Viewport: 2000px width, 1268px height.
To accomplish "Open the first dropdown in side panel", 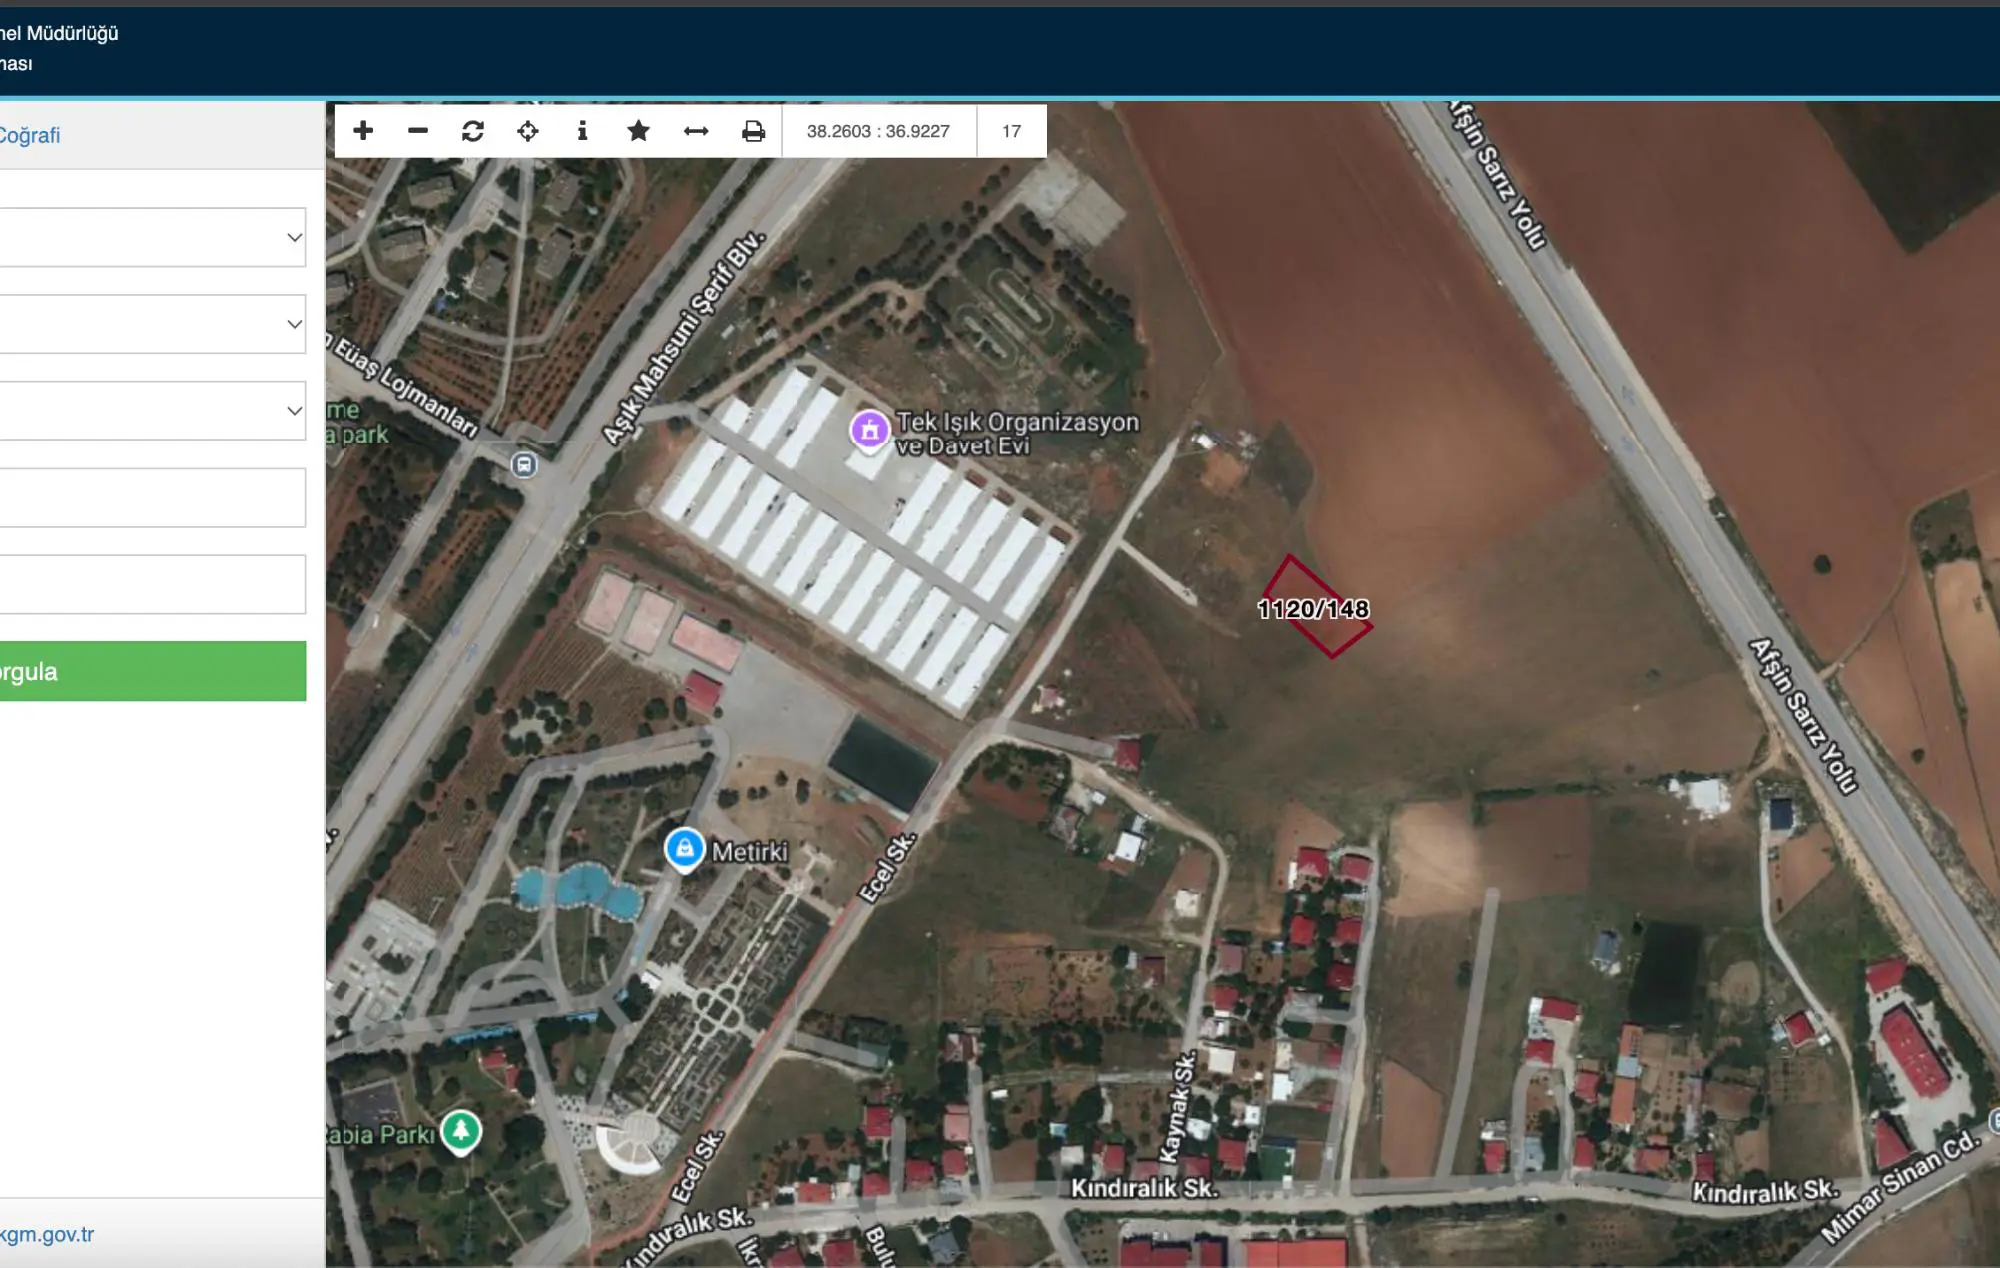I will 152,237.
